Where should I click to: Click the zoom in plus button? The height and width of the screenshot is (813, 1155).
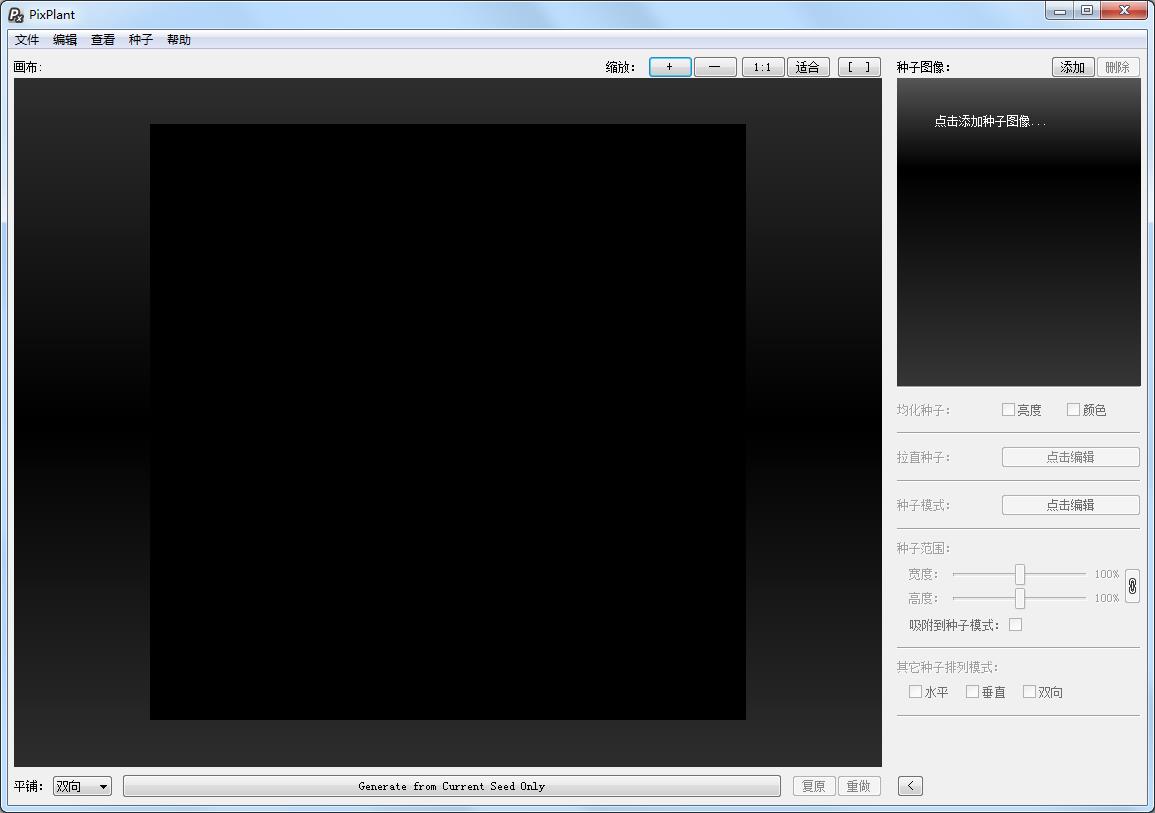point(670,67)
